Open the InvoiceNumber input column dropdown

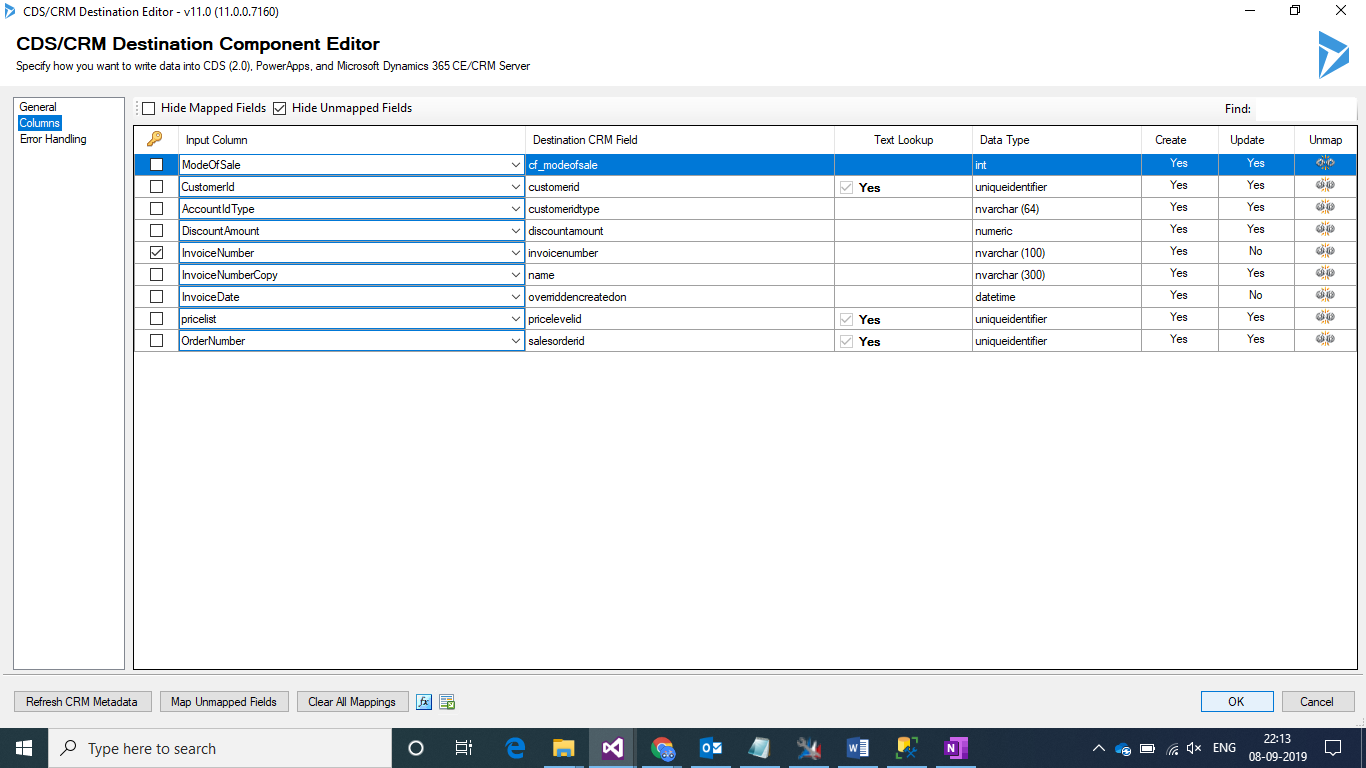[515, 253]
